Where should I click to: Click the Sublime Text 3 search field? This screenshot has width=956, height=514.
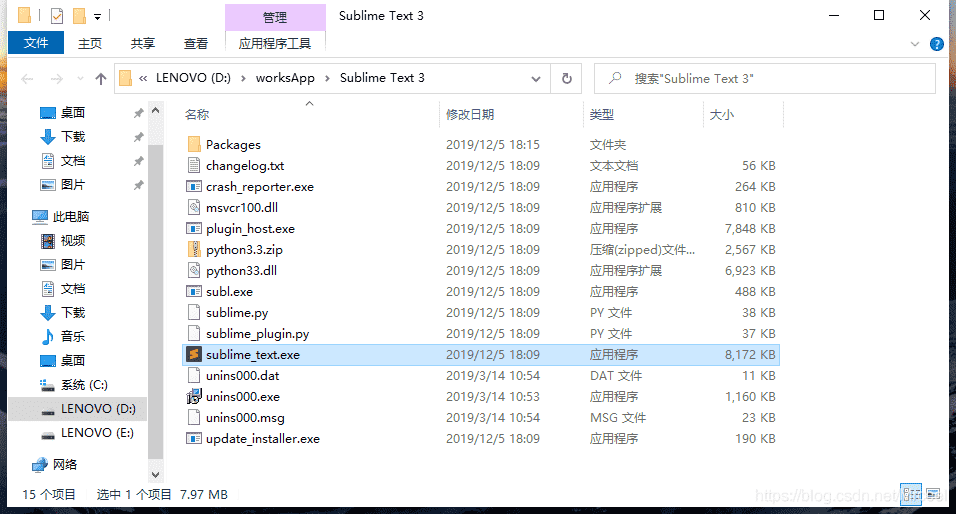(x=765, y=79)
